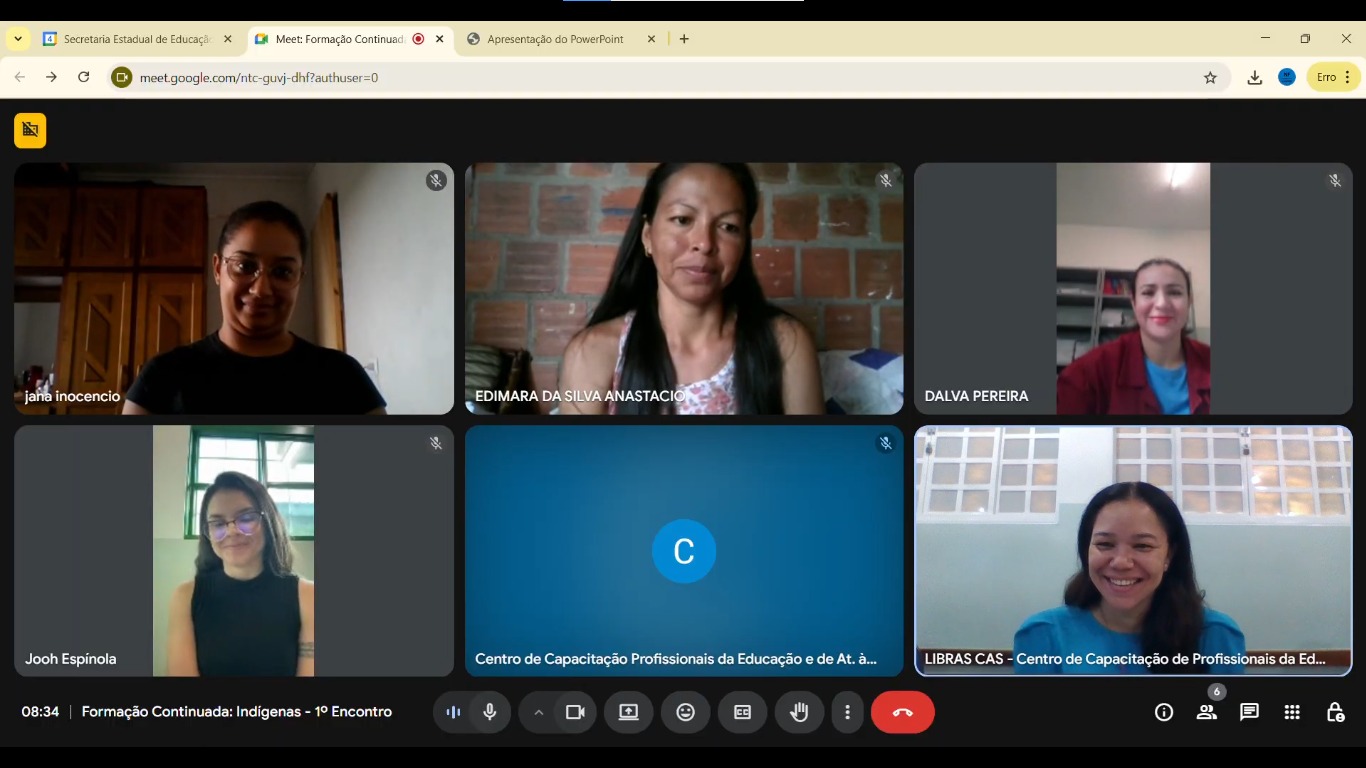
Task: Open host controls lock icon
Action: pos(1335,712)
